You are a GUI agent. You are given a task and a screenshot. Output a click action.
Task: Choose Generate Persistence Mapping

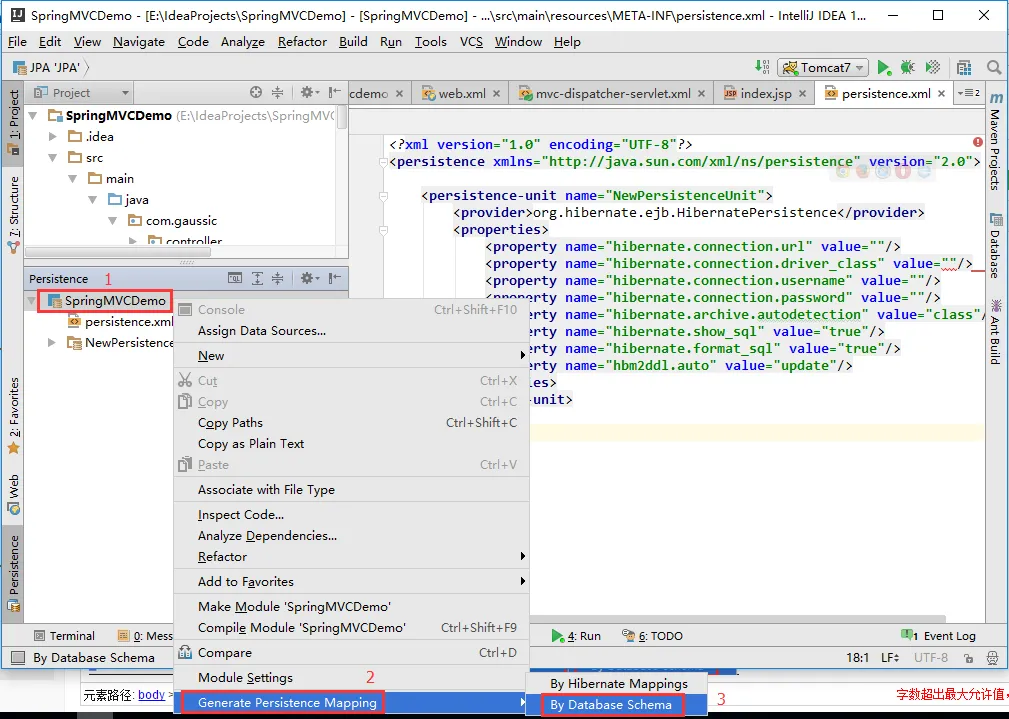click(x=351, y=703)
